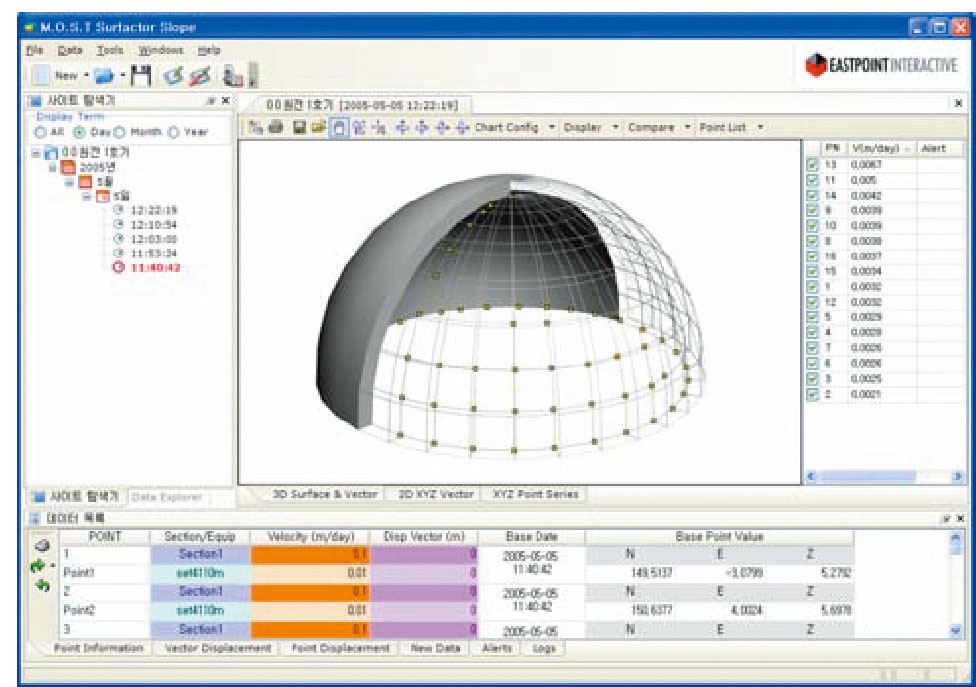The width and height of the screenshot is (976, 687).
Task: Click the V(m/day) column header
Action: tap(878, 148)
